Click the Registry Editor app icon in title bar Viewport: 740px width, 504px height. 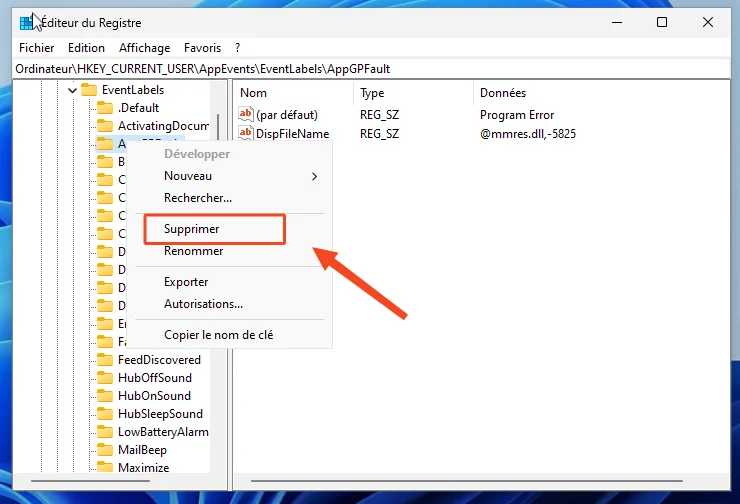(x=26, y=23)
